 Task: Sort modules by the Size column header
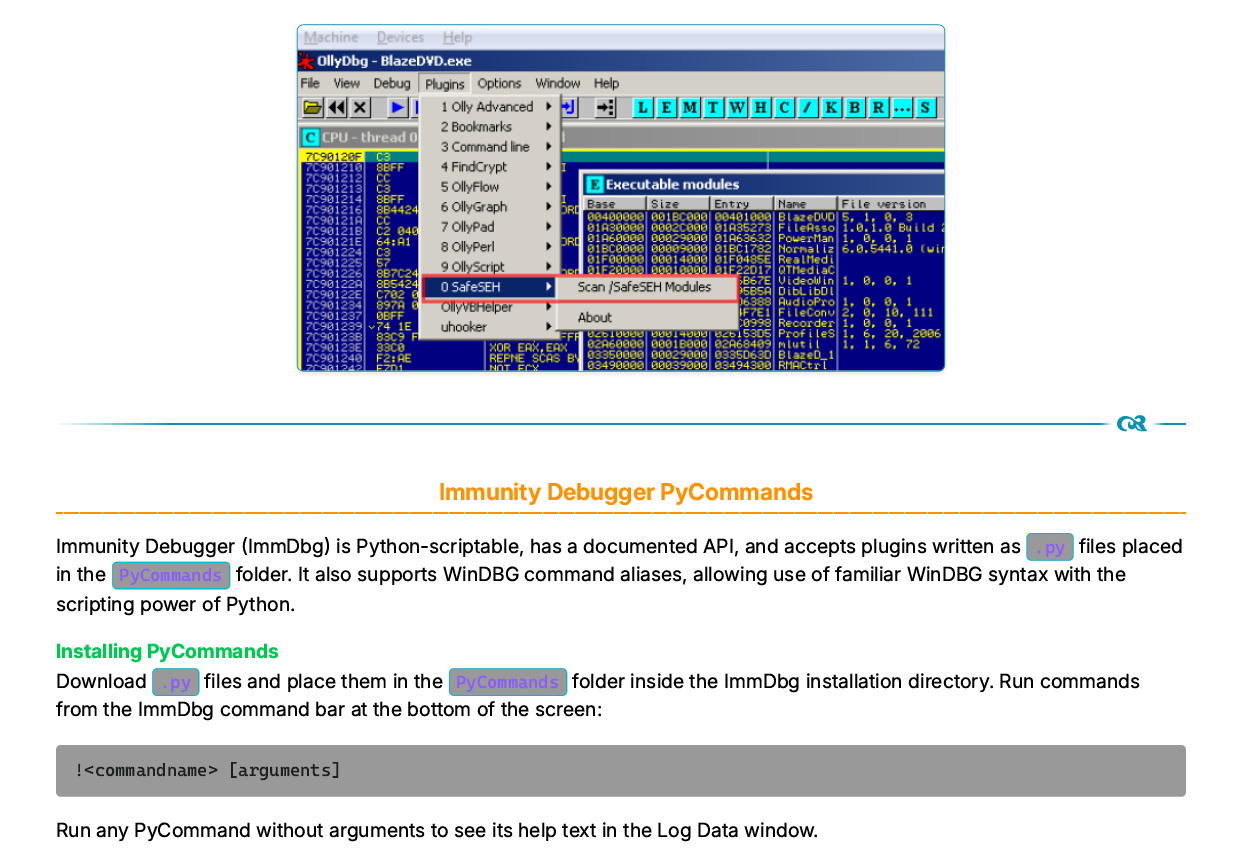pyautogui.click(x=678, y=204)
